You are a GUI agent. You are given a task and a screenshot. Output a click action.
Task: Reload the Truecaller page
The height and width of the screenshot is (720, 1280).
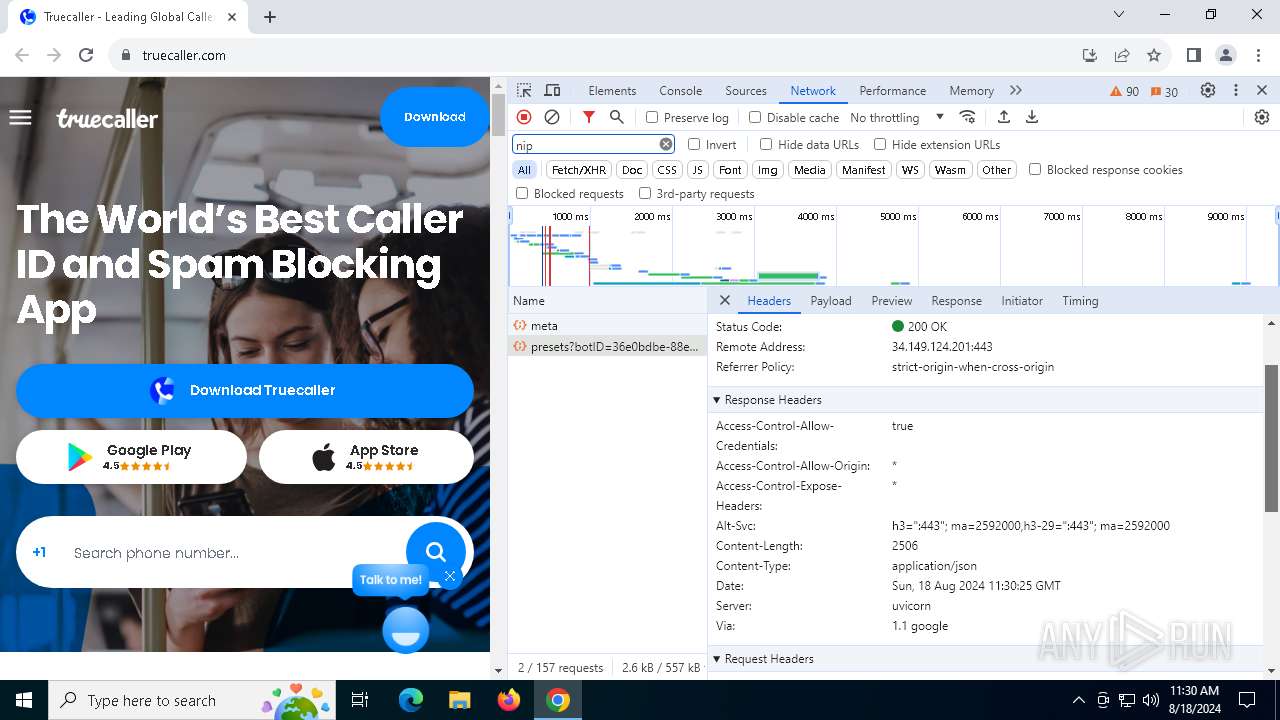(x=86, y=55)
